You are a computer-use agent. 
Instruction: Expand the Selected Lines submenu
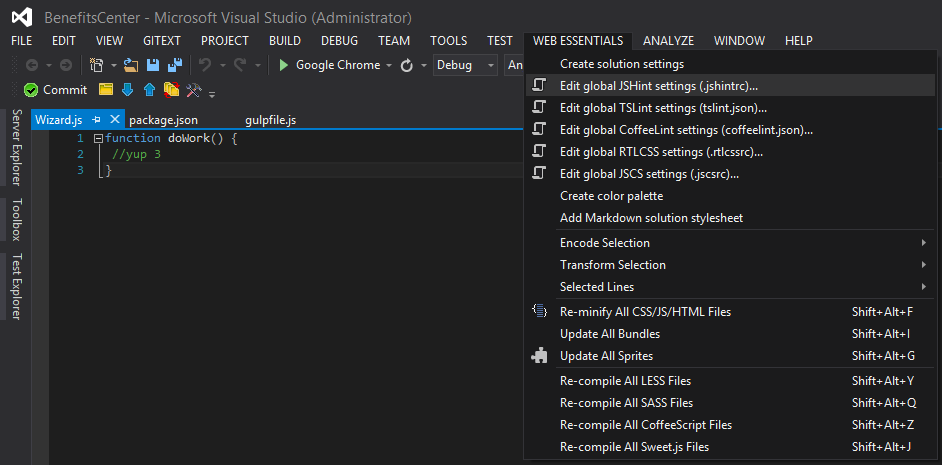click(x=923, y=287)
